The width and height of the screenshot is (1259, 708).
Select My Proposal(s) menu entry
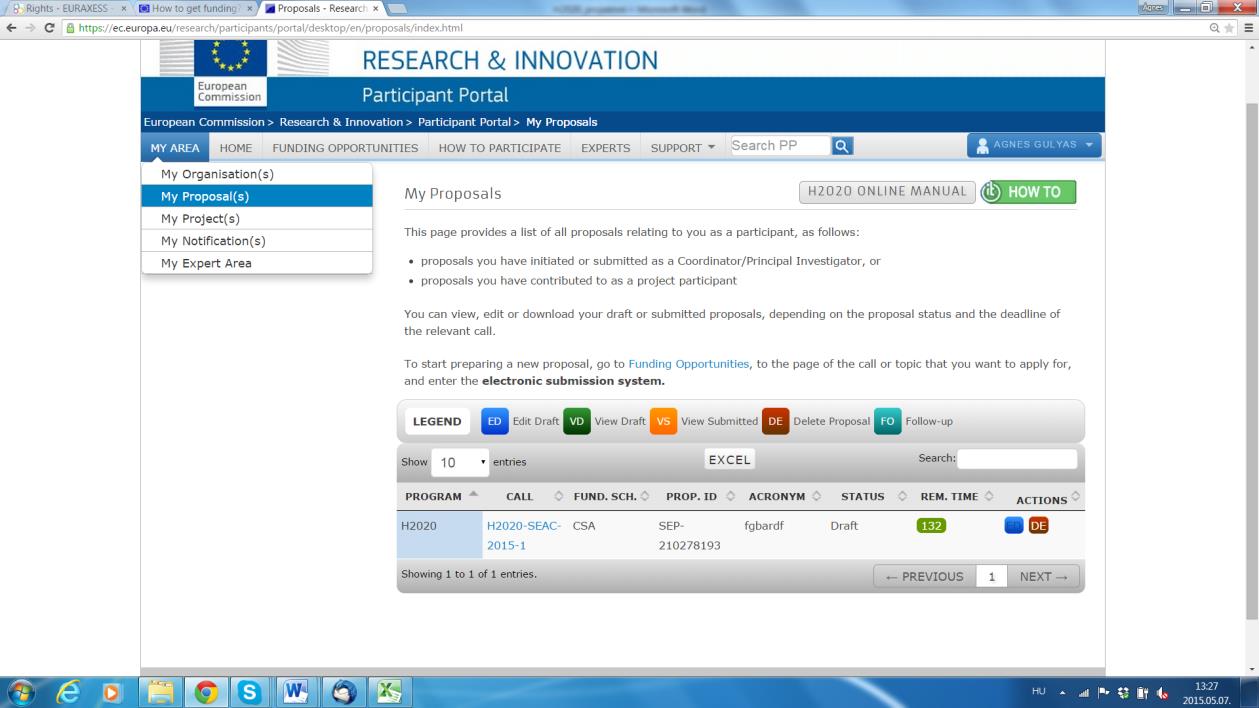click(x=257, y=196)
